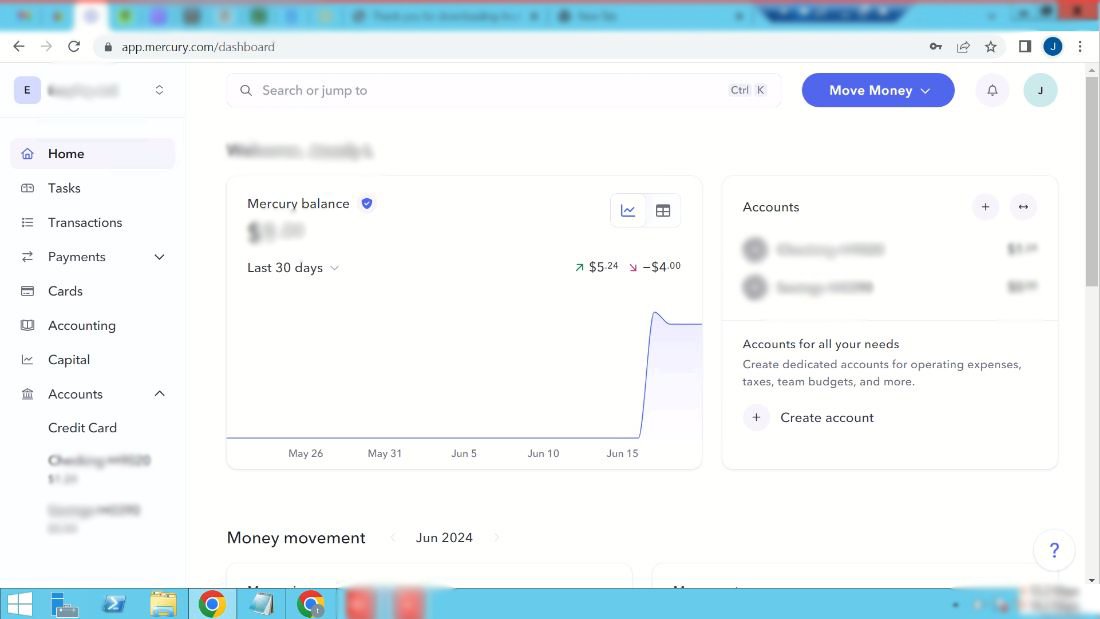Click the share page icon in address bar
This screenshot has width=1100, height=619.
click(963, 46)
